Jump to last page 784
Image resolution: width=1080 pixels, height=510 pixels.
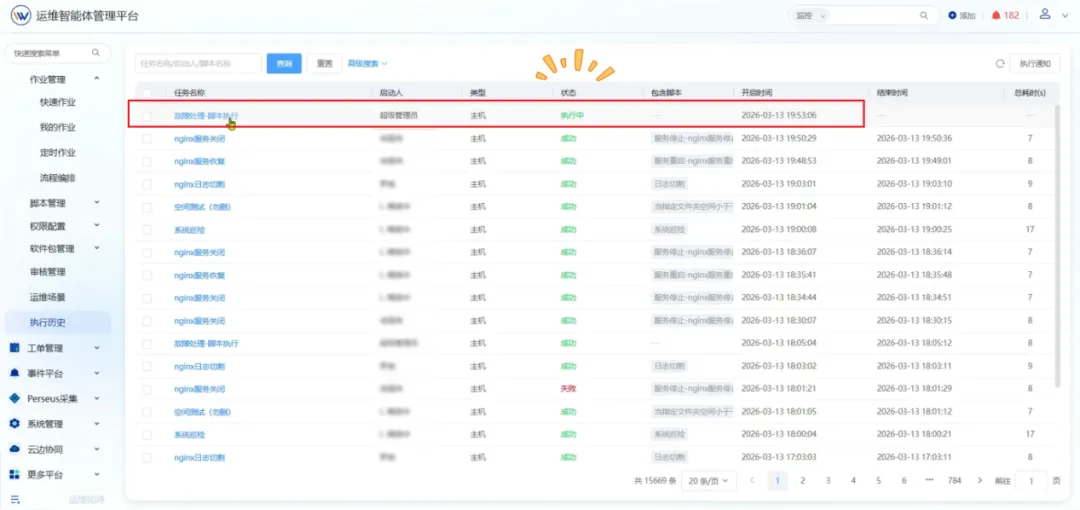coord(954,480)
